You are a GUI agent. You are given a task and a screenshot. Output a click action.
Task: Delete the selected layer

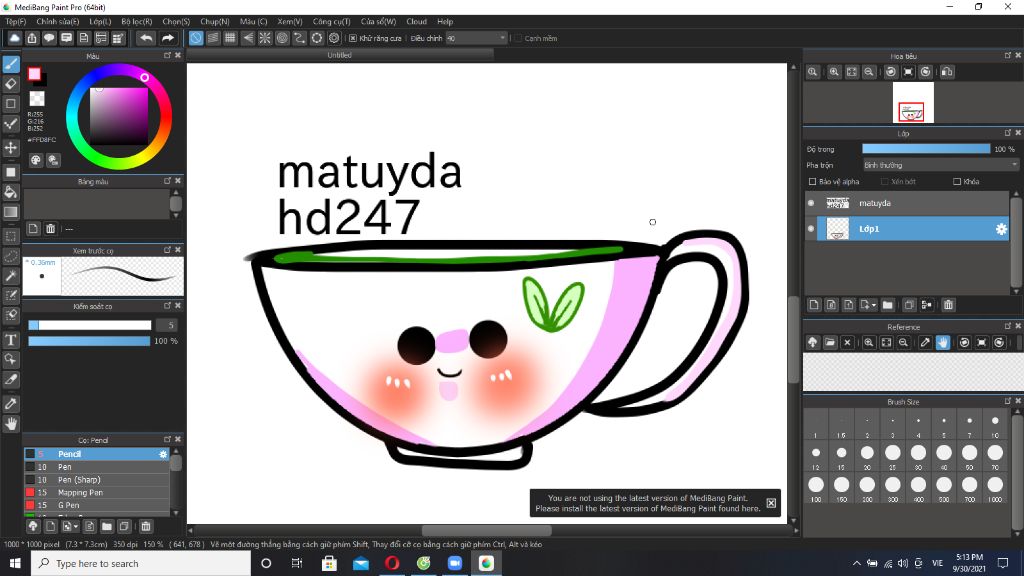coord(948,304)
